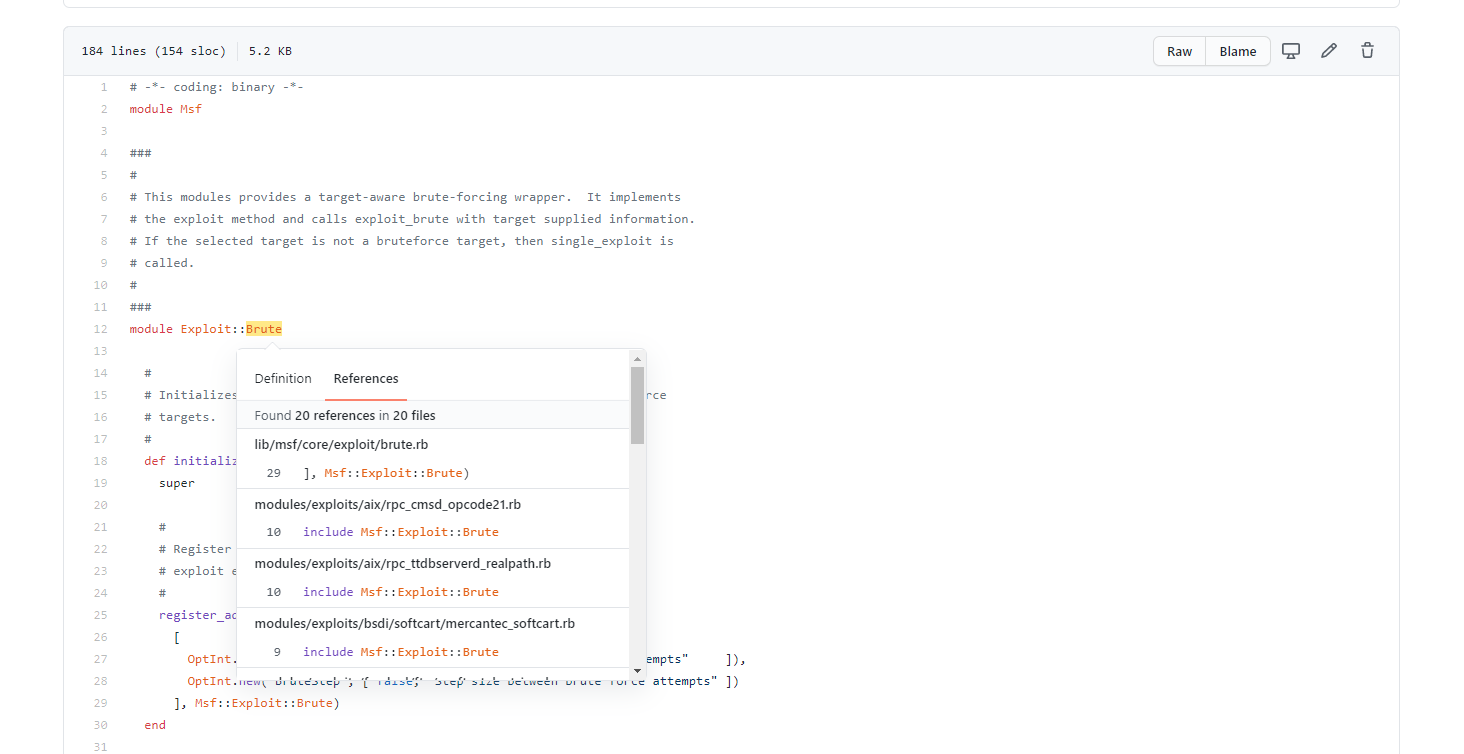Open lib/msf/core/exploit/brute.rb reference file
Screen dimensions: 1464x754
341,444
